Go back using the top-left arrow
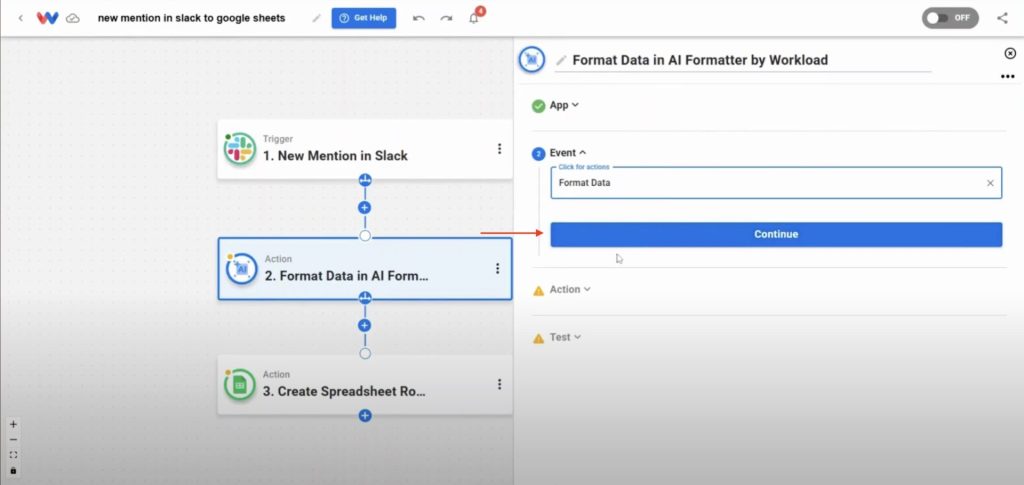The image size is (1024, 485). 21,18
